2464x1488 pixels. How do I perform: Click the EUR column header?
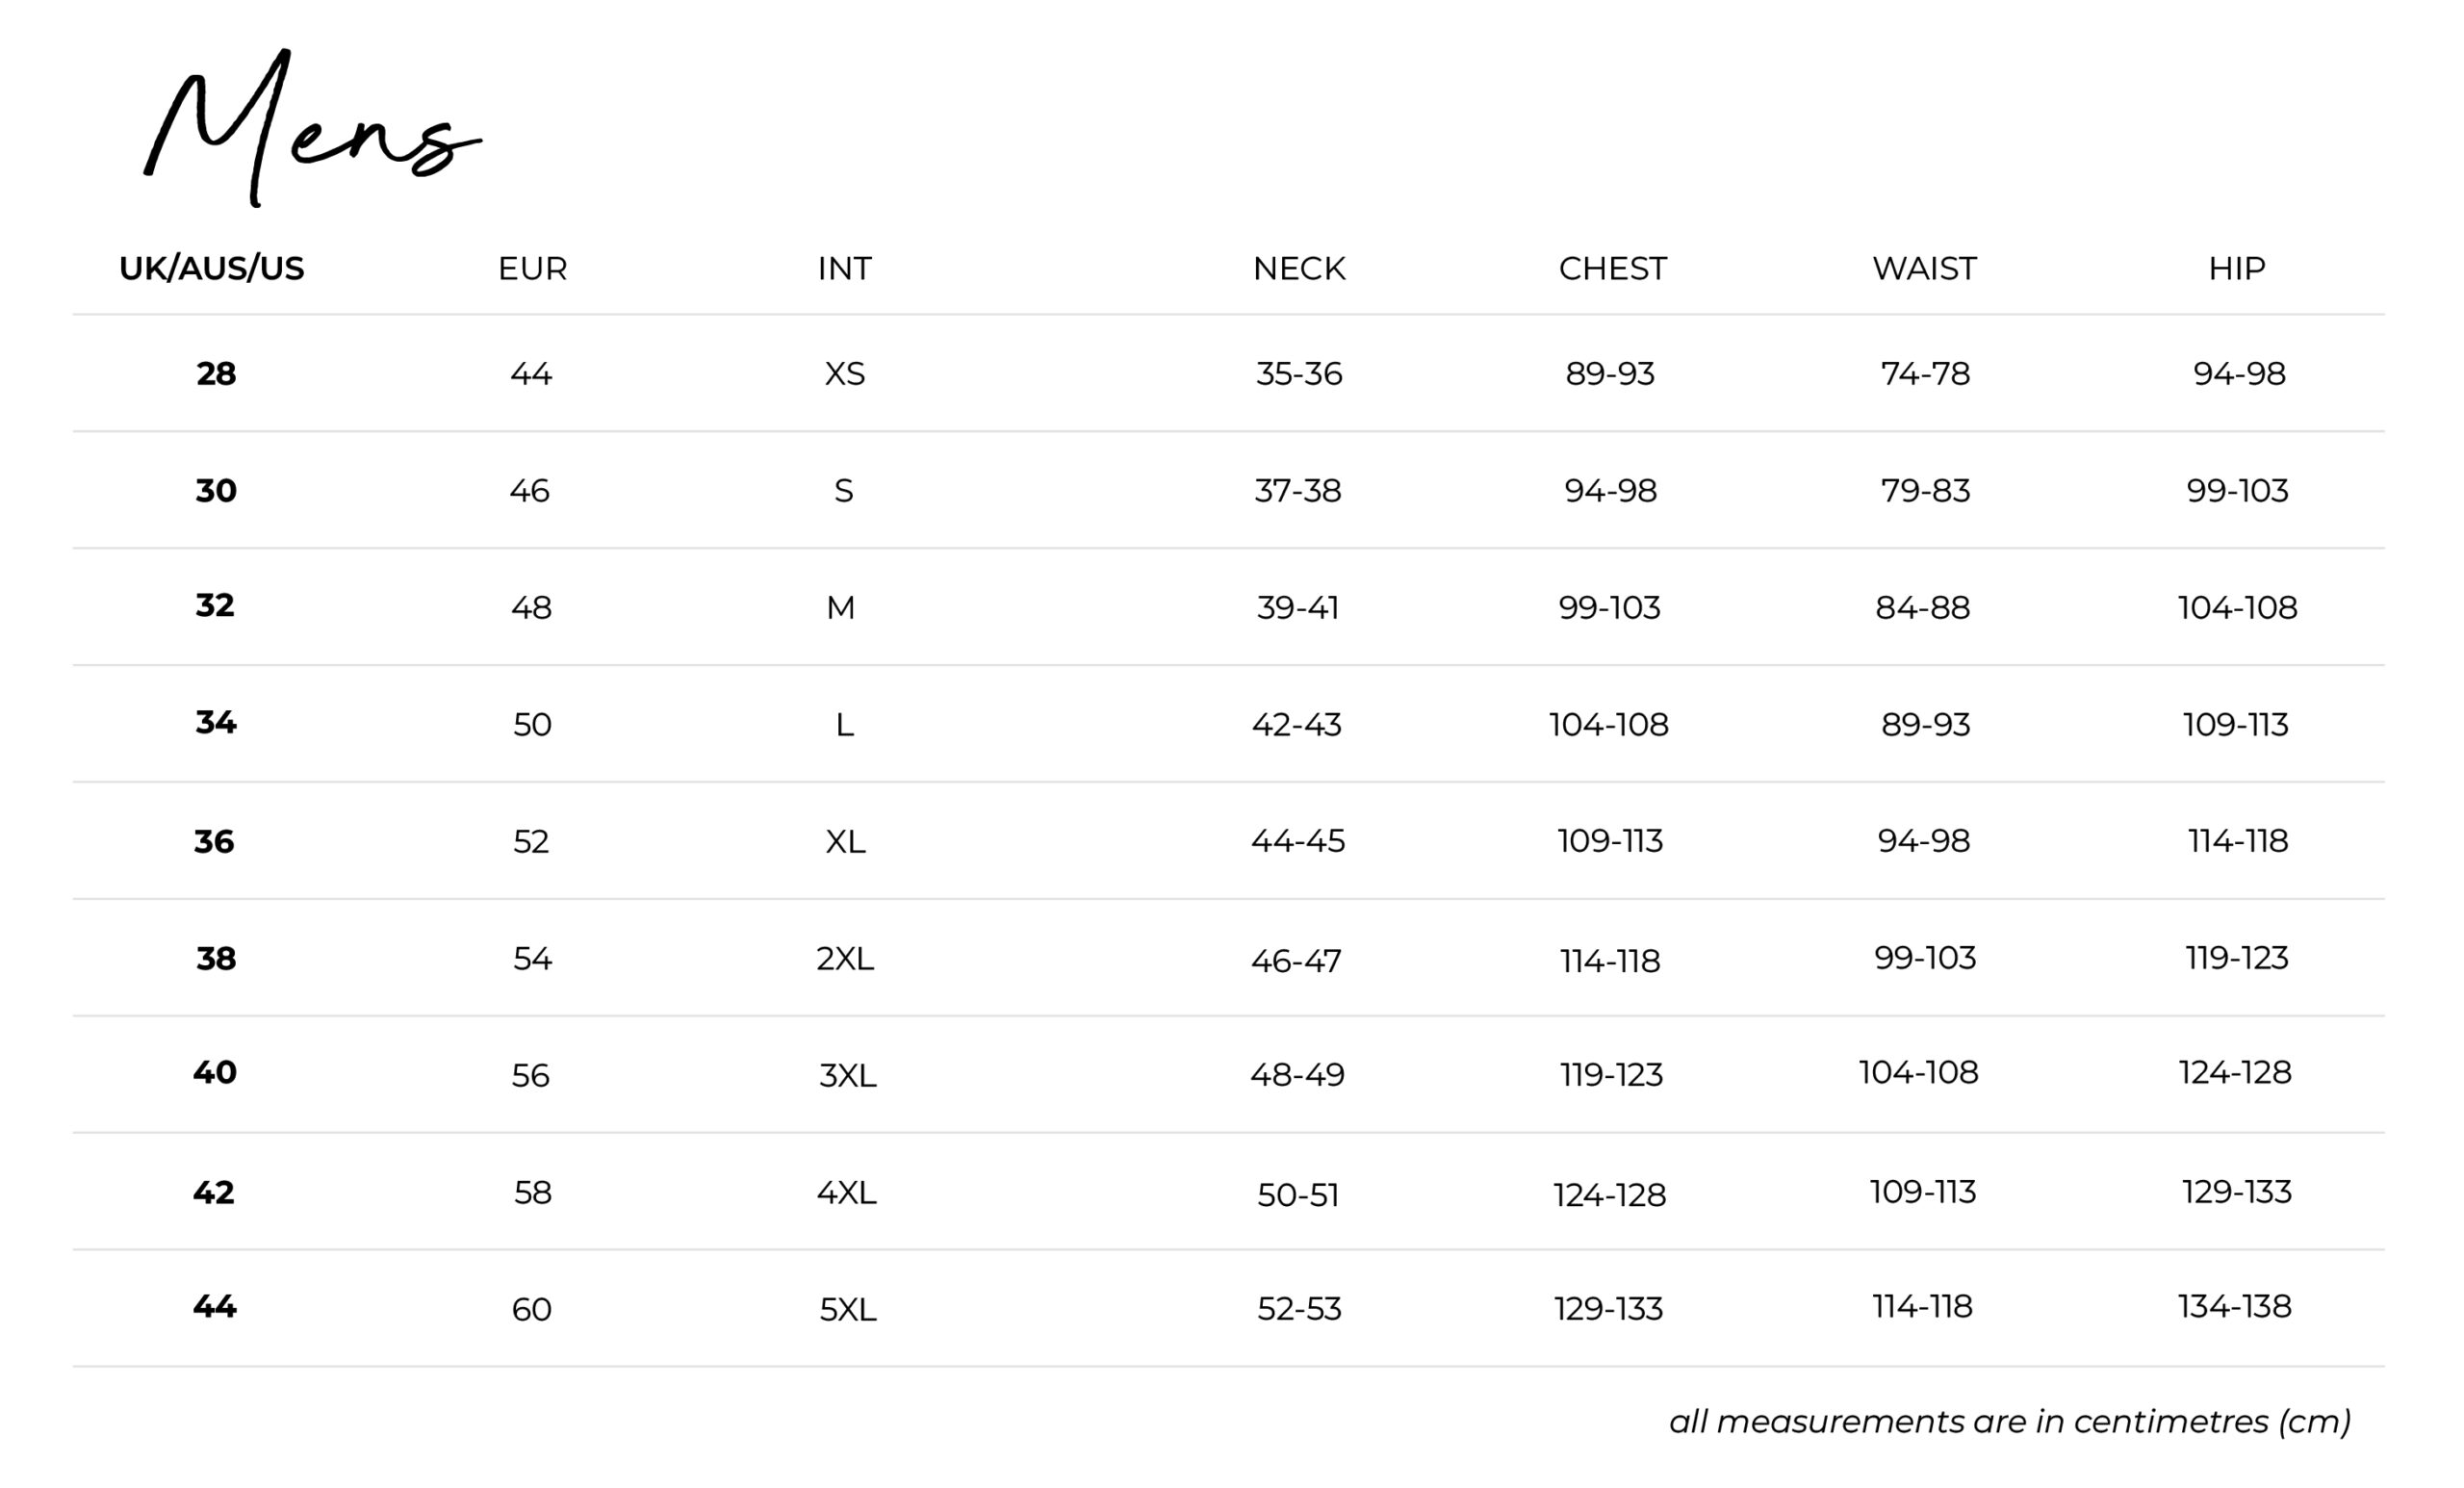532,268
